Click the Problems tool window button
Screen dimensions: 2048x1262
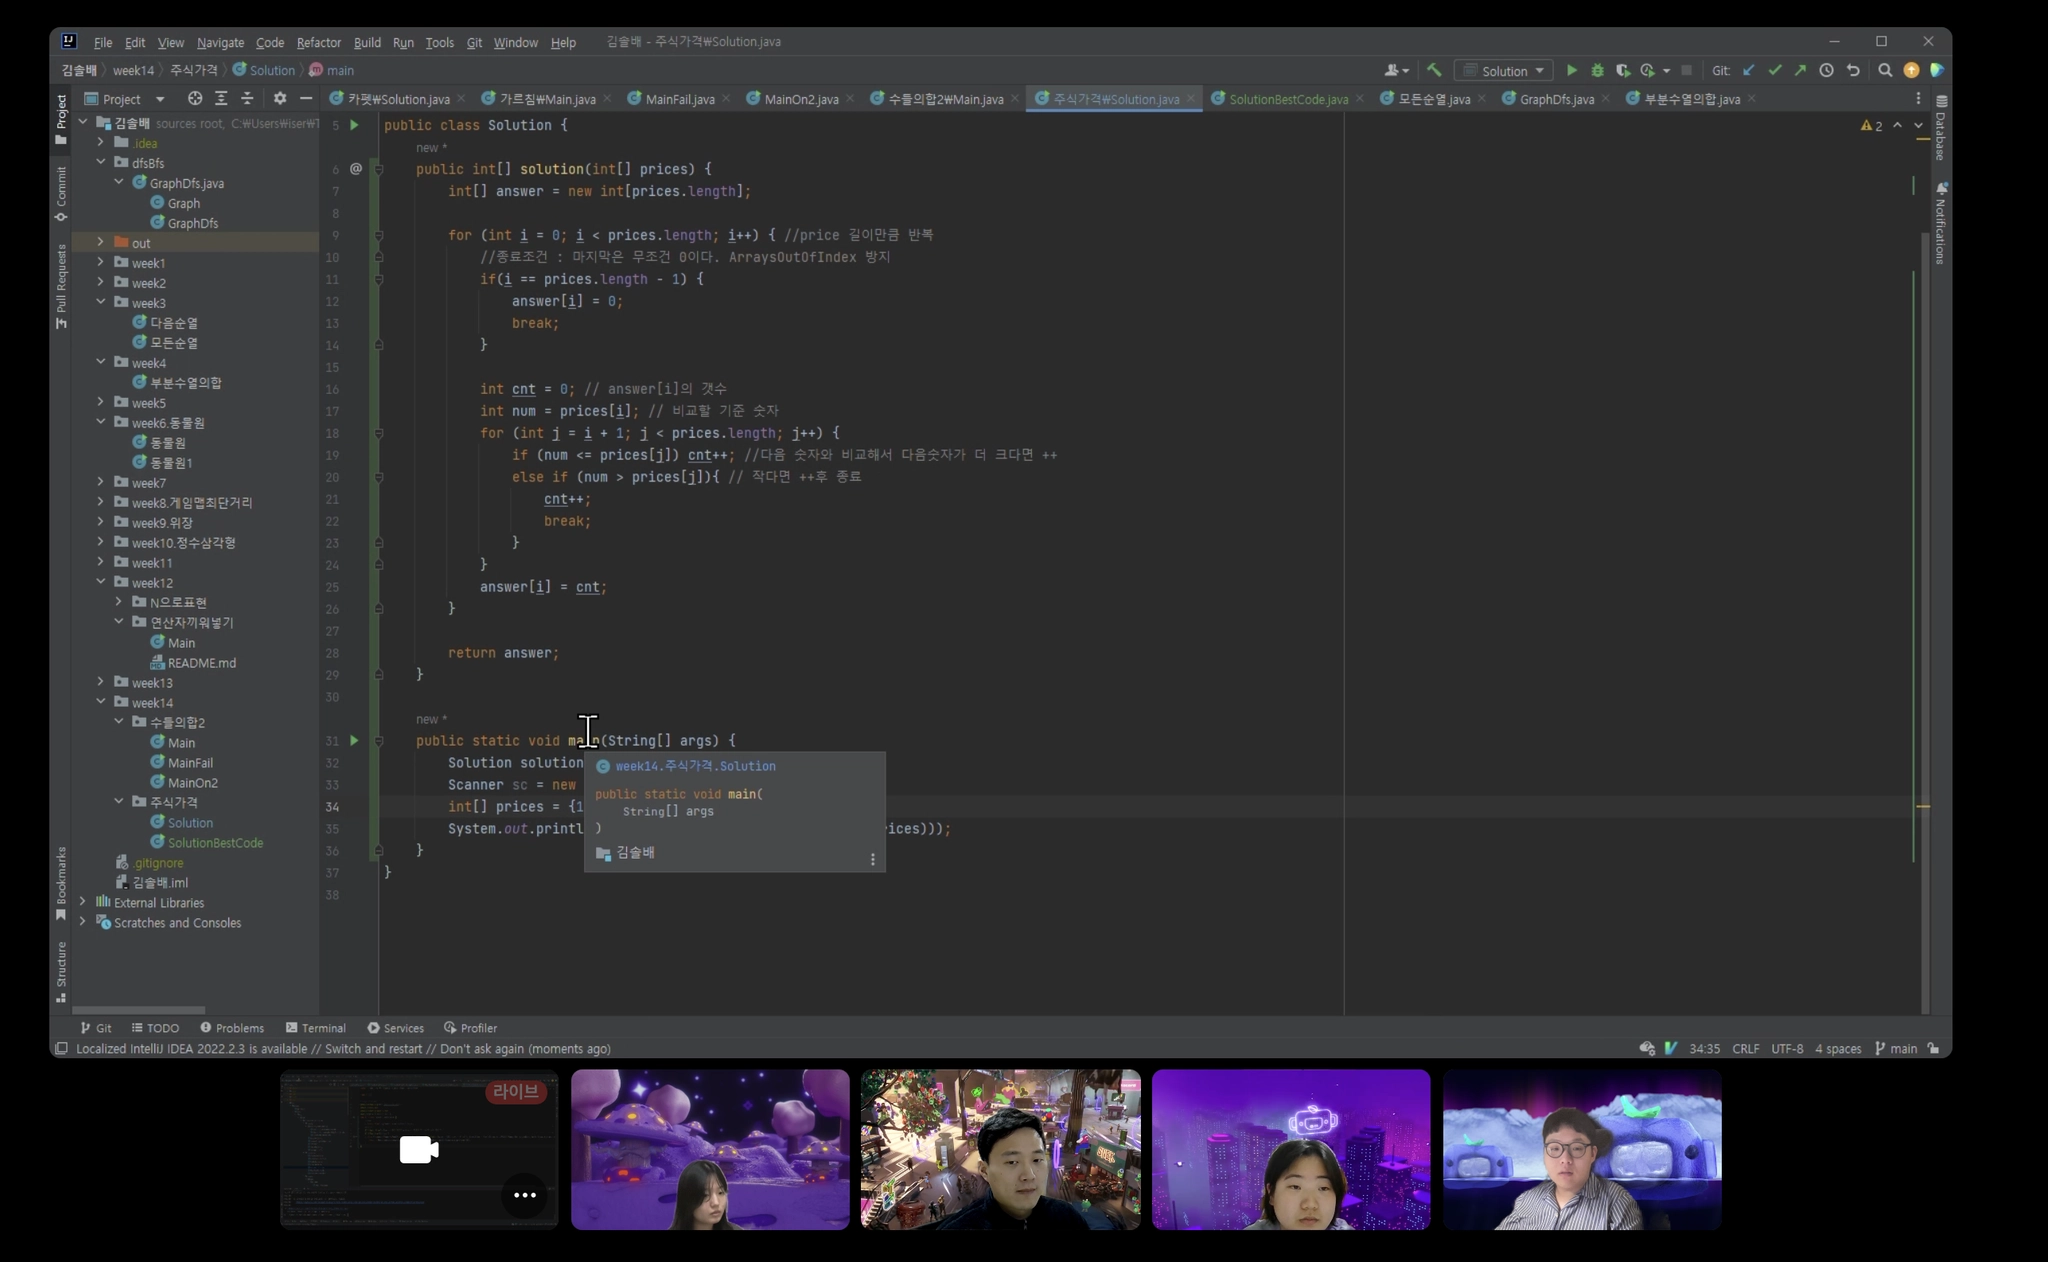click(232, 1028)
